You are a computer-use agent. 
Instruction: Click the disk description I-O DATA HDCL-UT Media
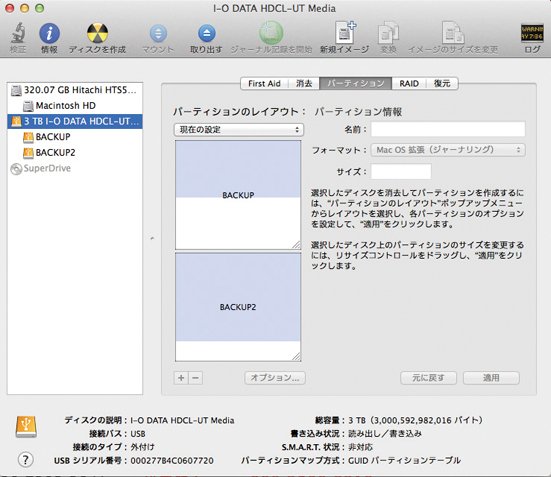pos(182,420)
